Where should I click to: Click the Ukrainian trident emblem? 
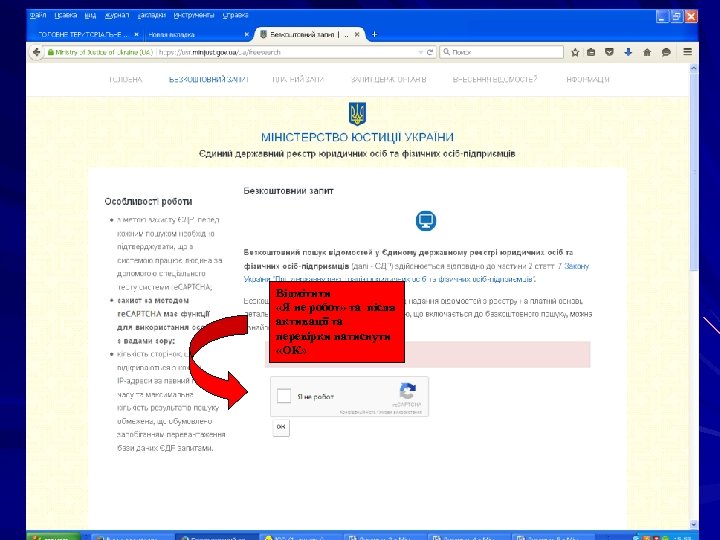357,114
